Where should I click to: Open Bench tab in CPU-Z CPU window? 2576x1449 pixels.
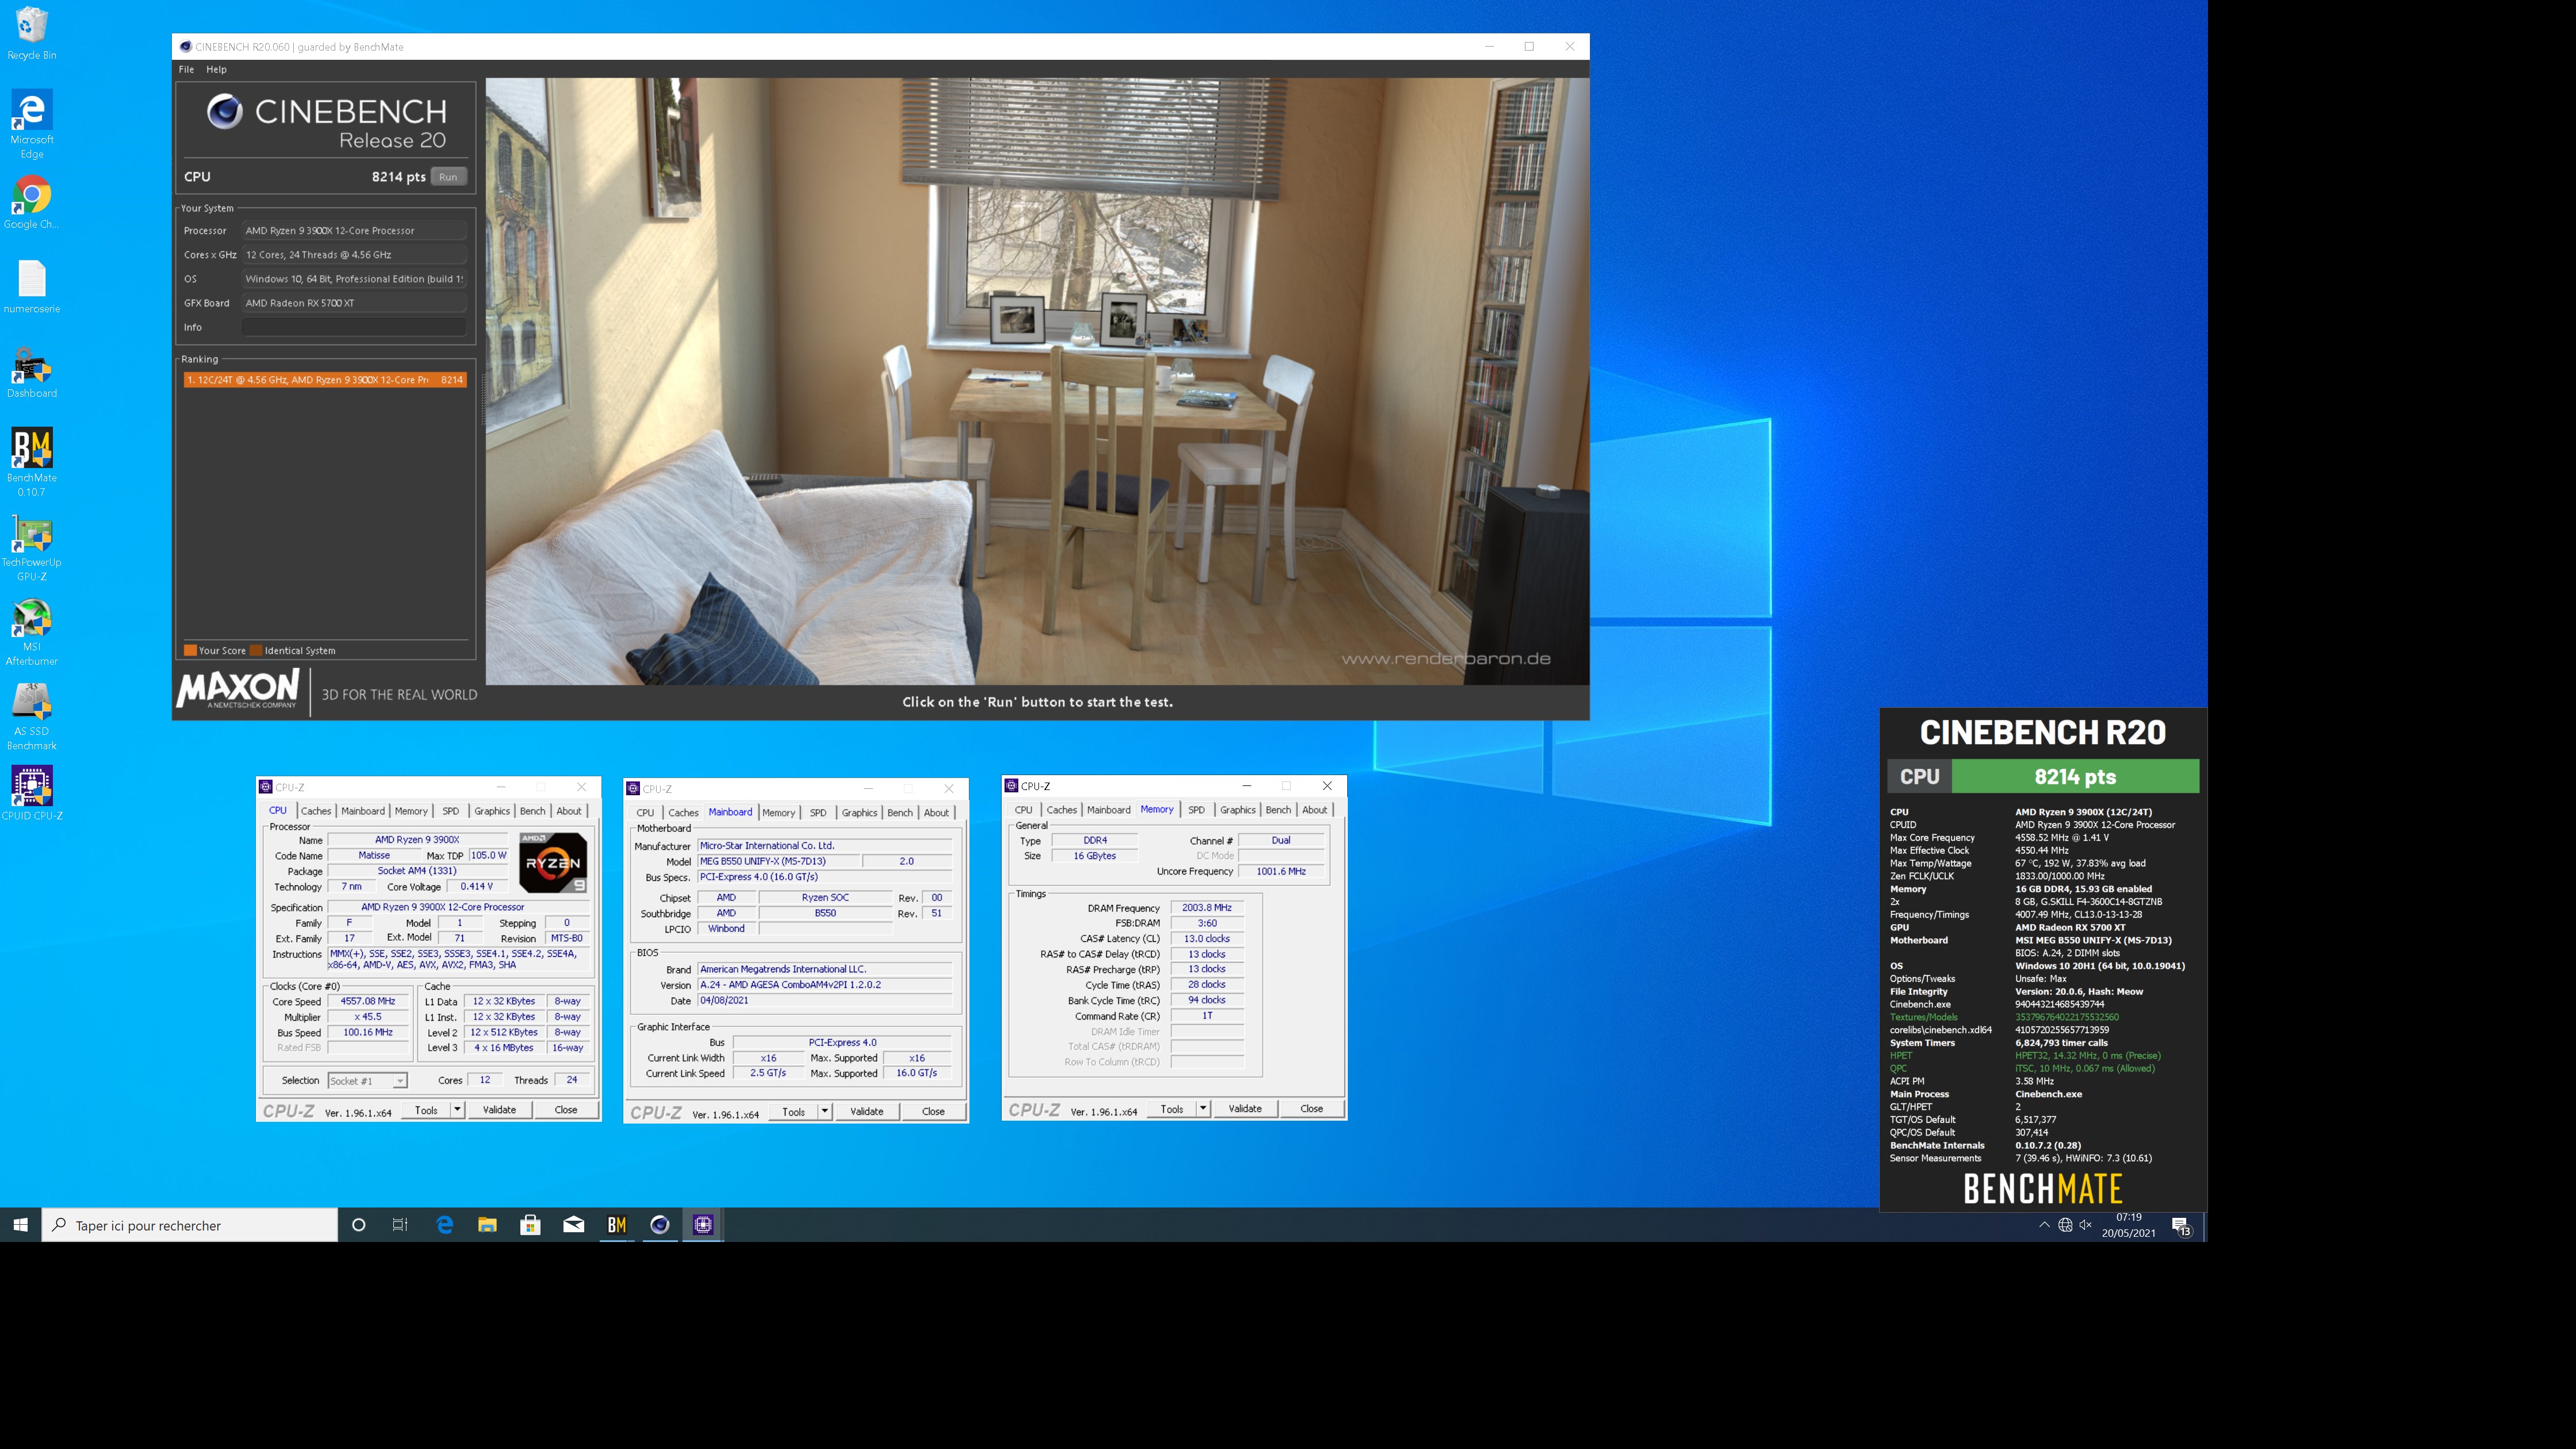(x=533, y=811)
